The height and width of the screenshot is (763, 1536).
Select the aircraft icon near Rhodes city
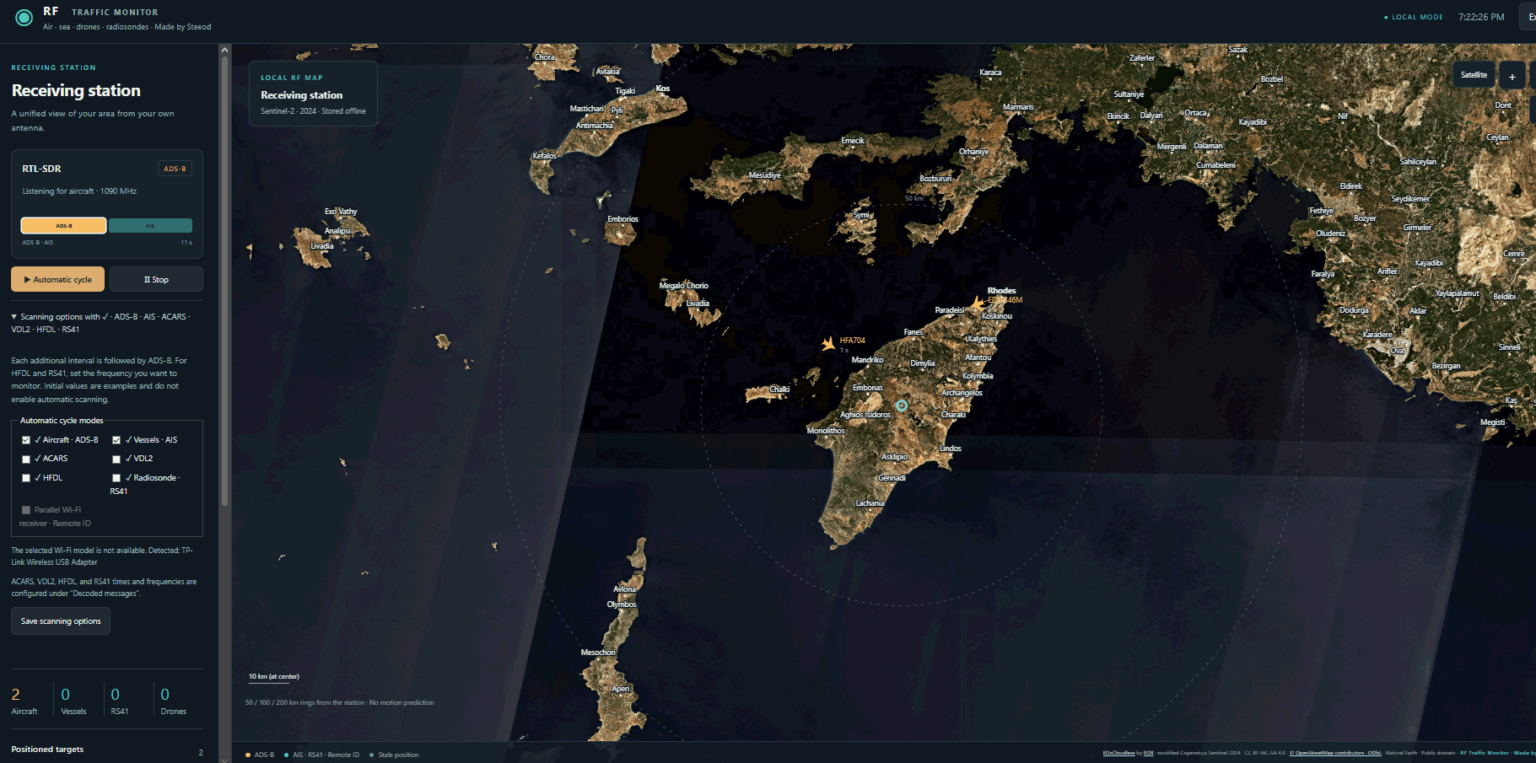coord(977,302)
